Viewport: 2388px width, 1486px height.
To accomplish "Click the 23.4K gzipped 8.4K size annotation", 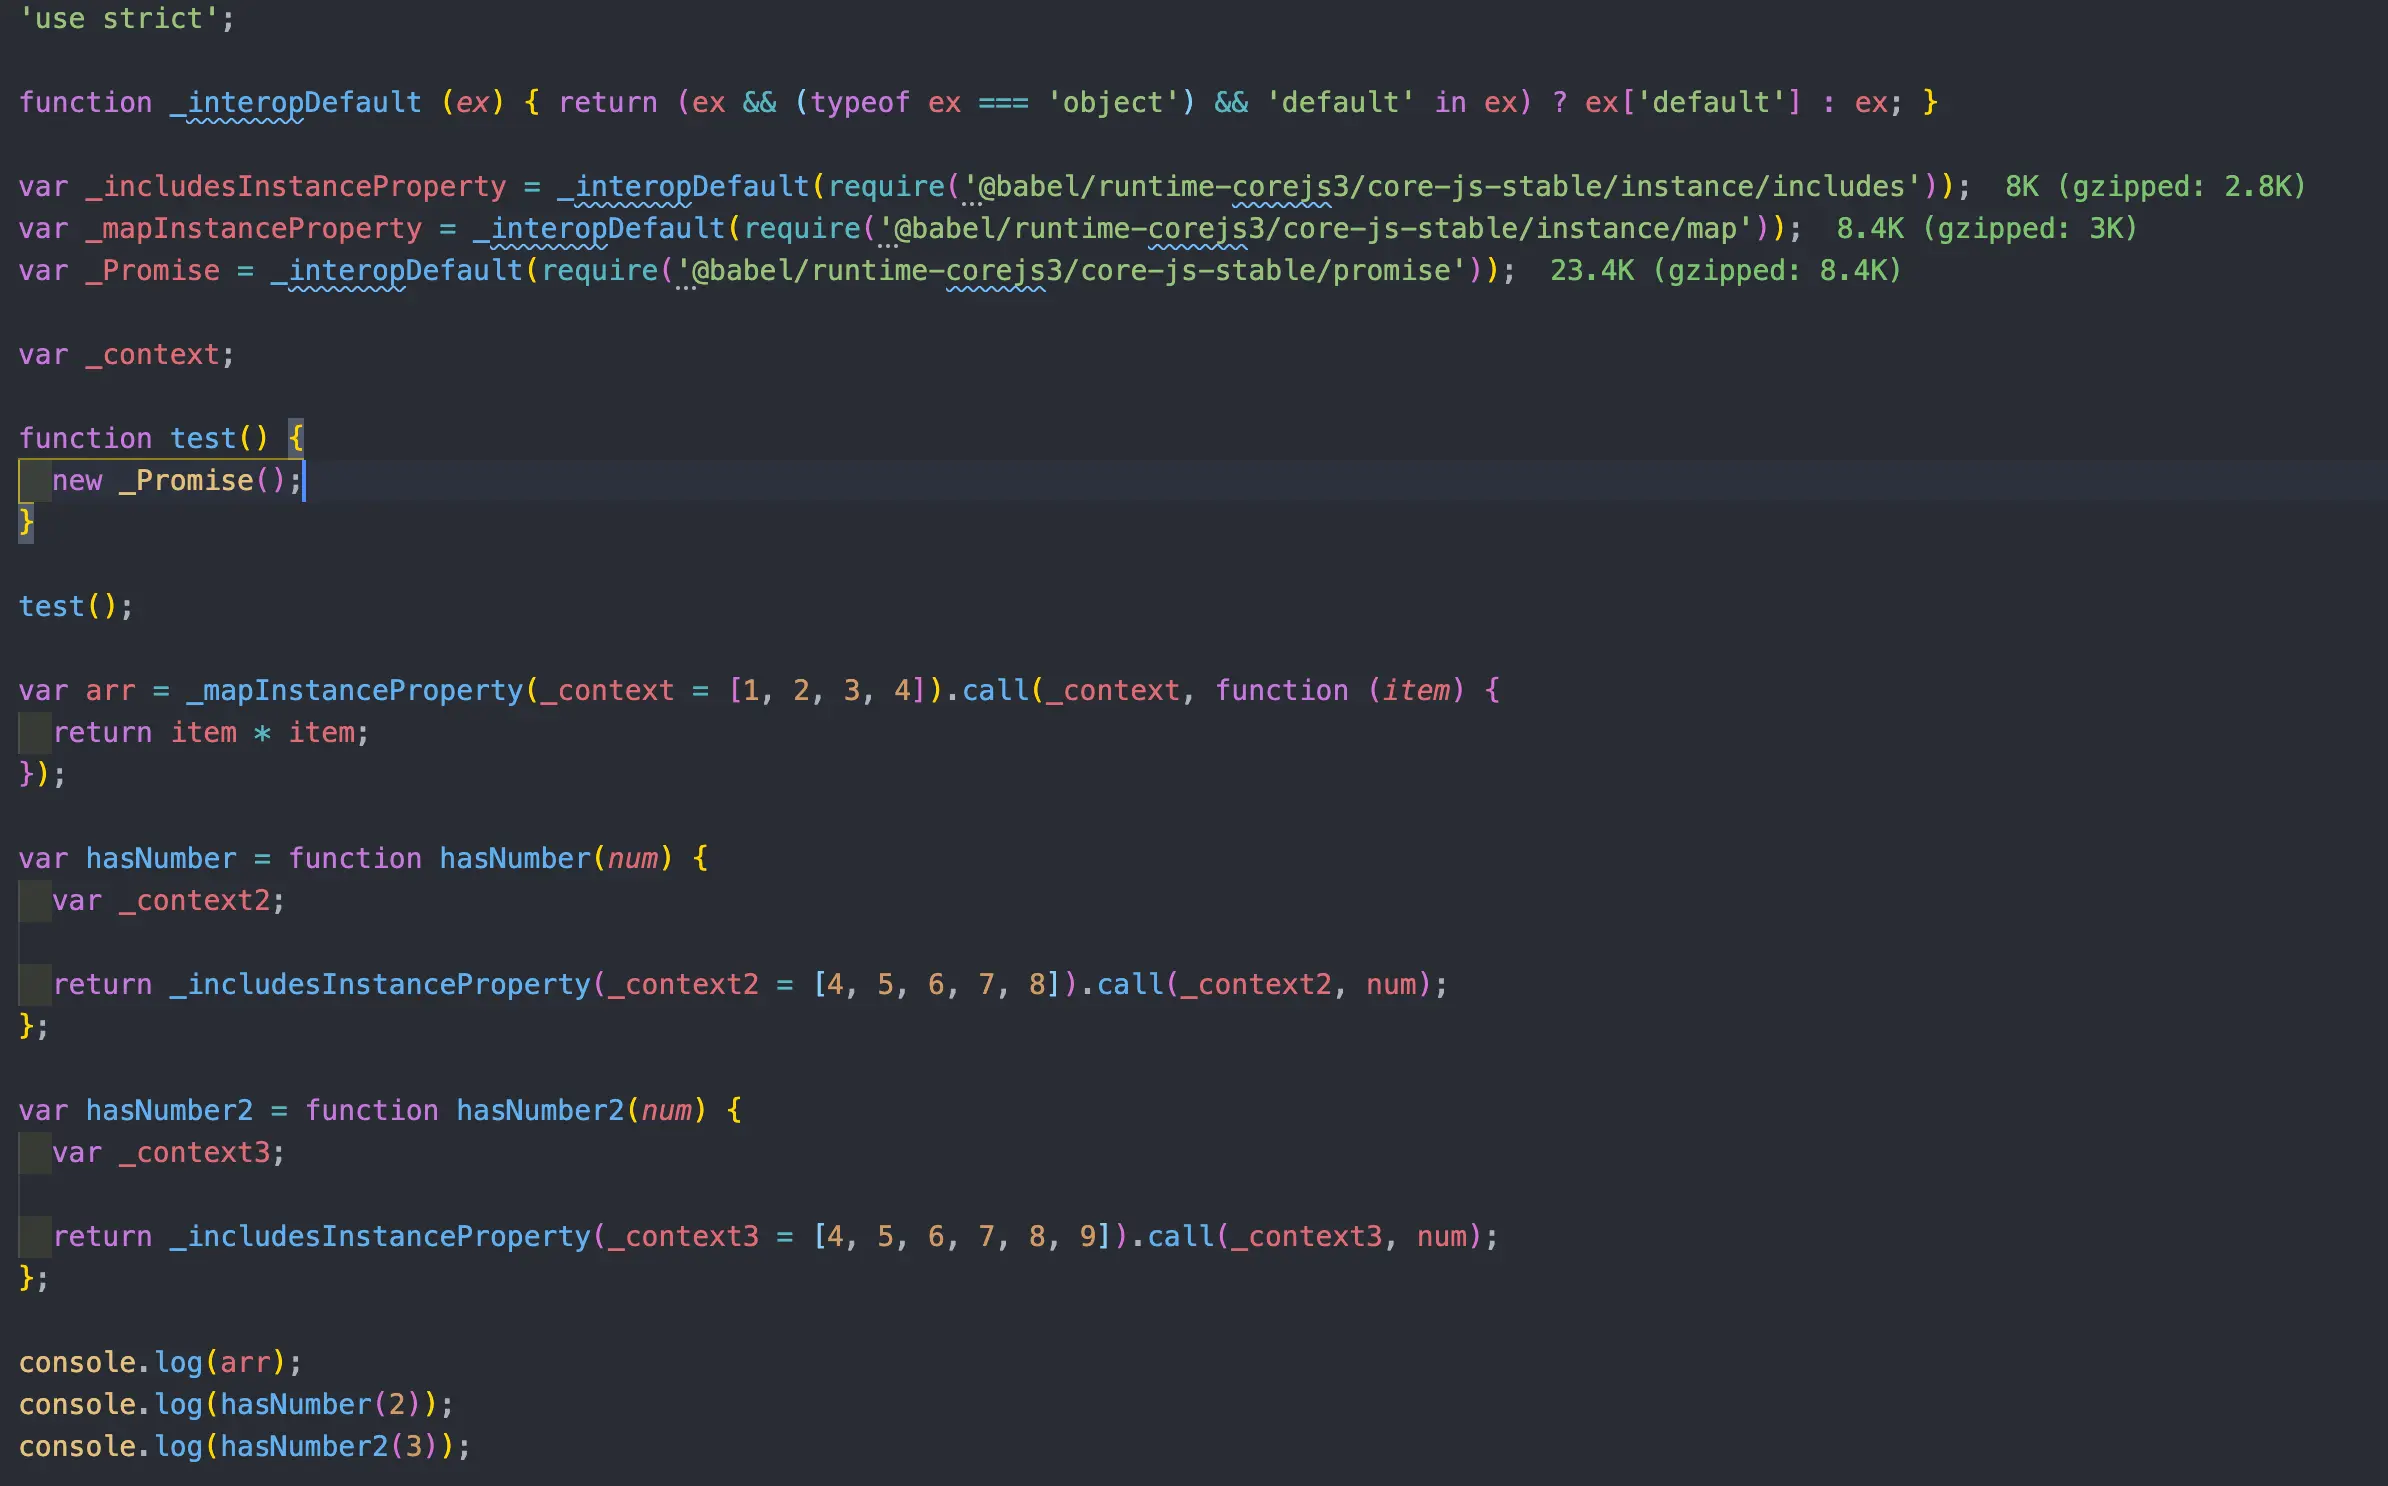I will tap(1724, 271).
